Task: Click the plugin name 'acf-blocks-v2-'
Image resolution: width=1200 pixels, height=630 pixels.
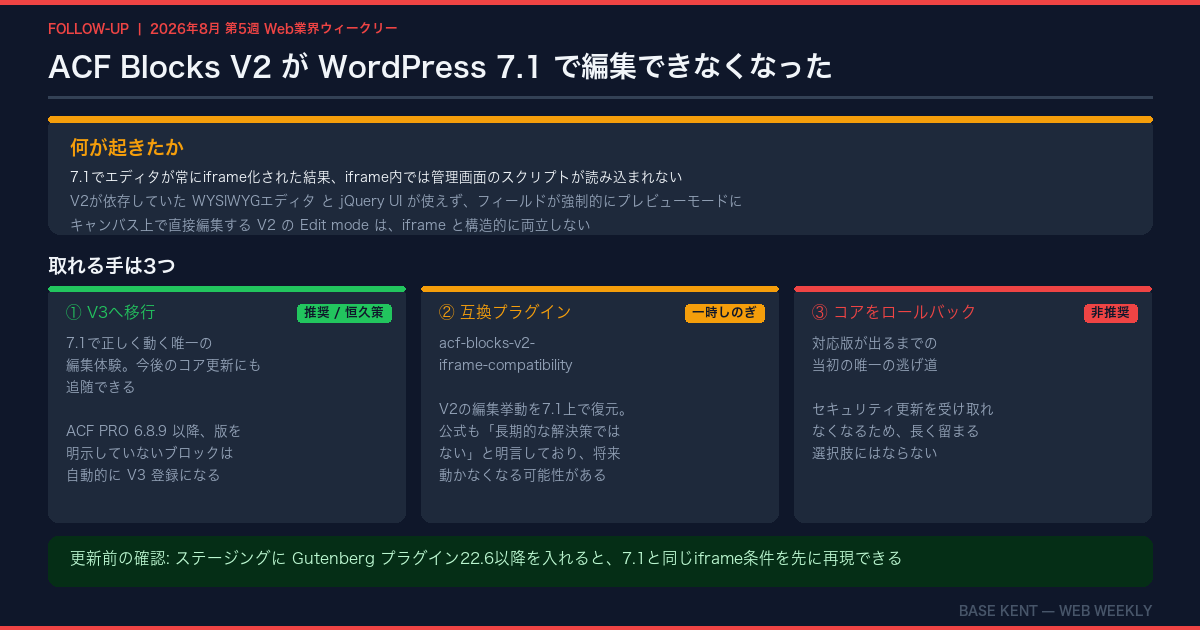Action: [487, 343]
